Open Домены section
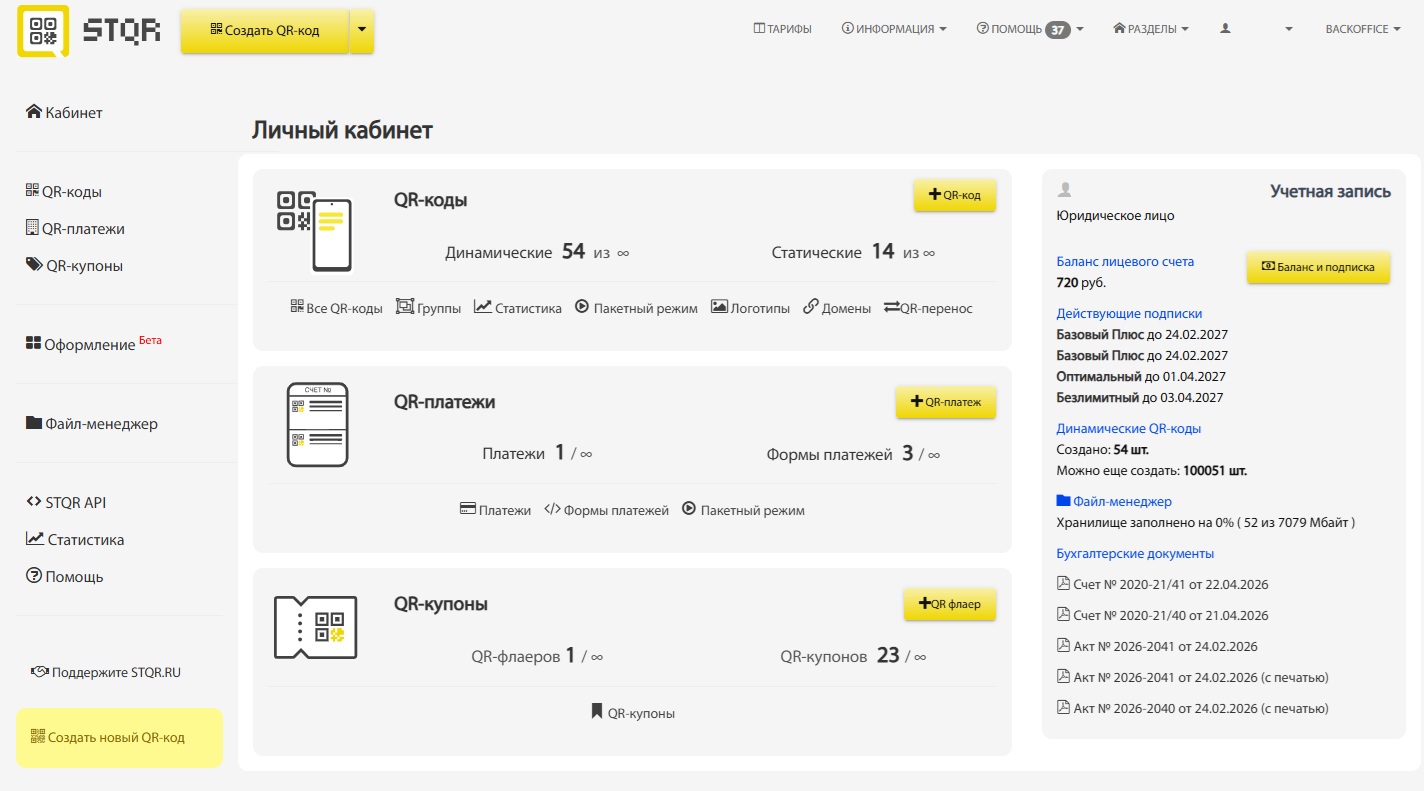Image resolution: width=1424 pixels, height=791 pixels. (837, 308)
